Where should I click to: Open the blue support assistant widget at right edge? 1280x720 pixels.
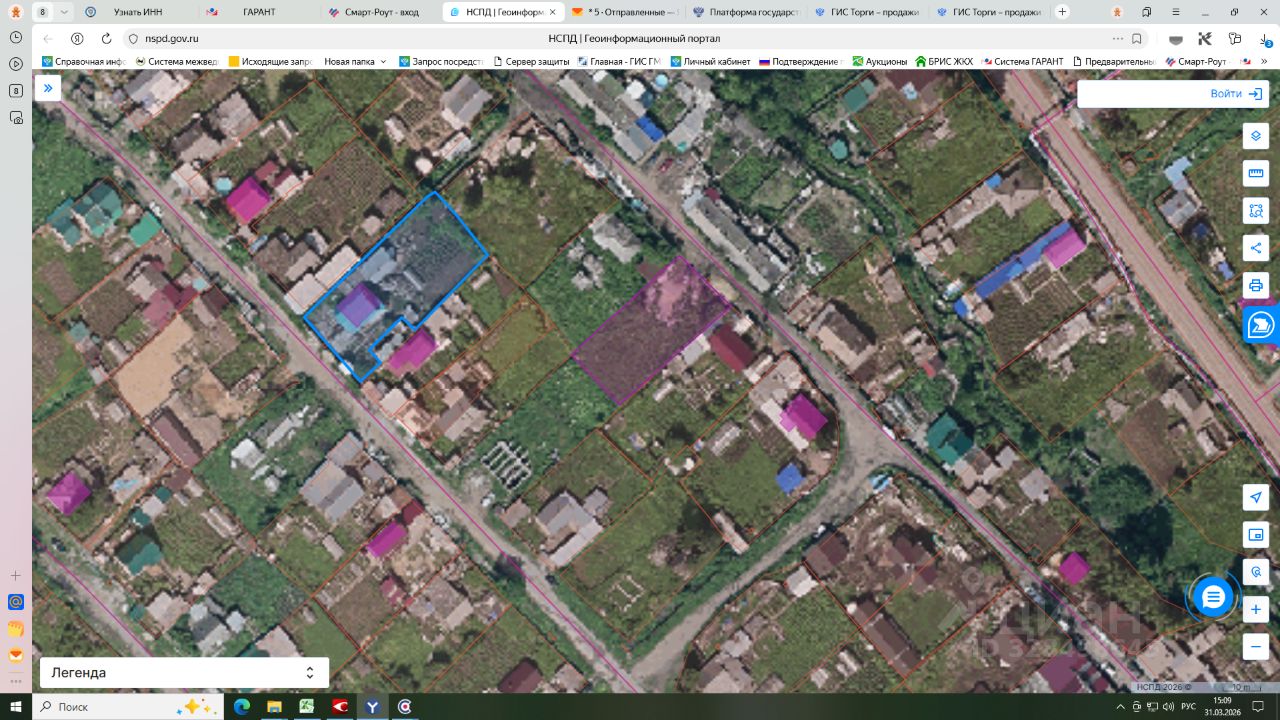[x=1262, y=325]
